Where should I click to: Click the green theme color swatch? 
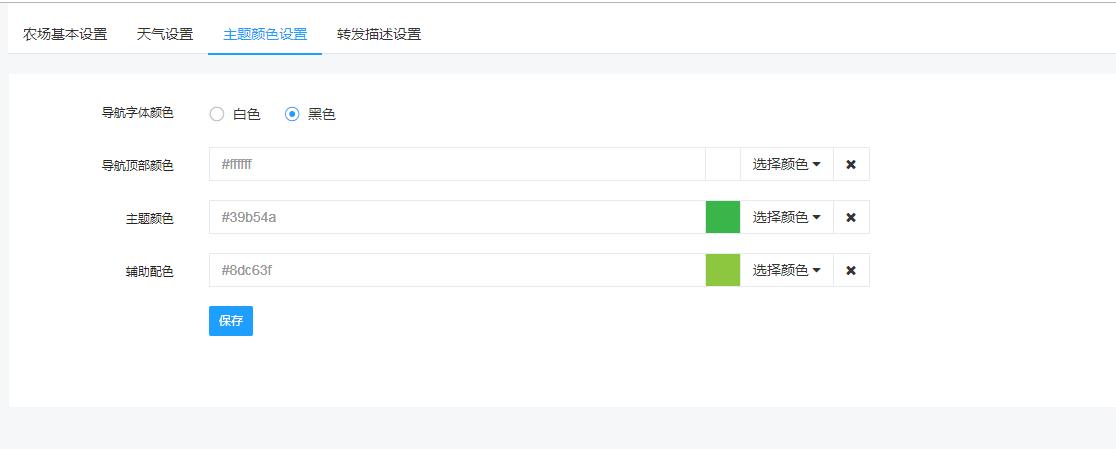723,217
